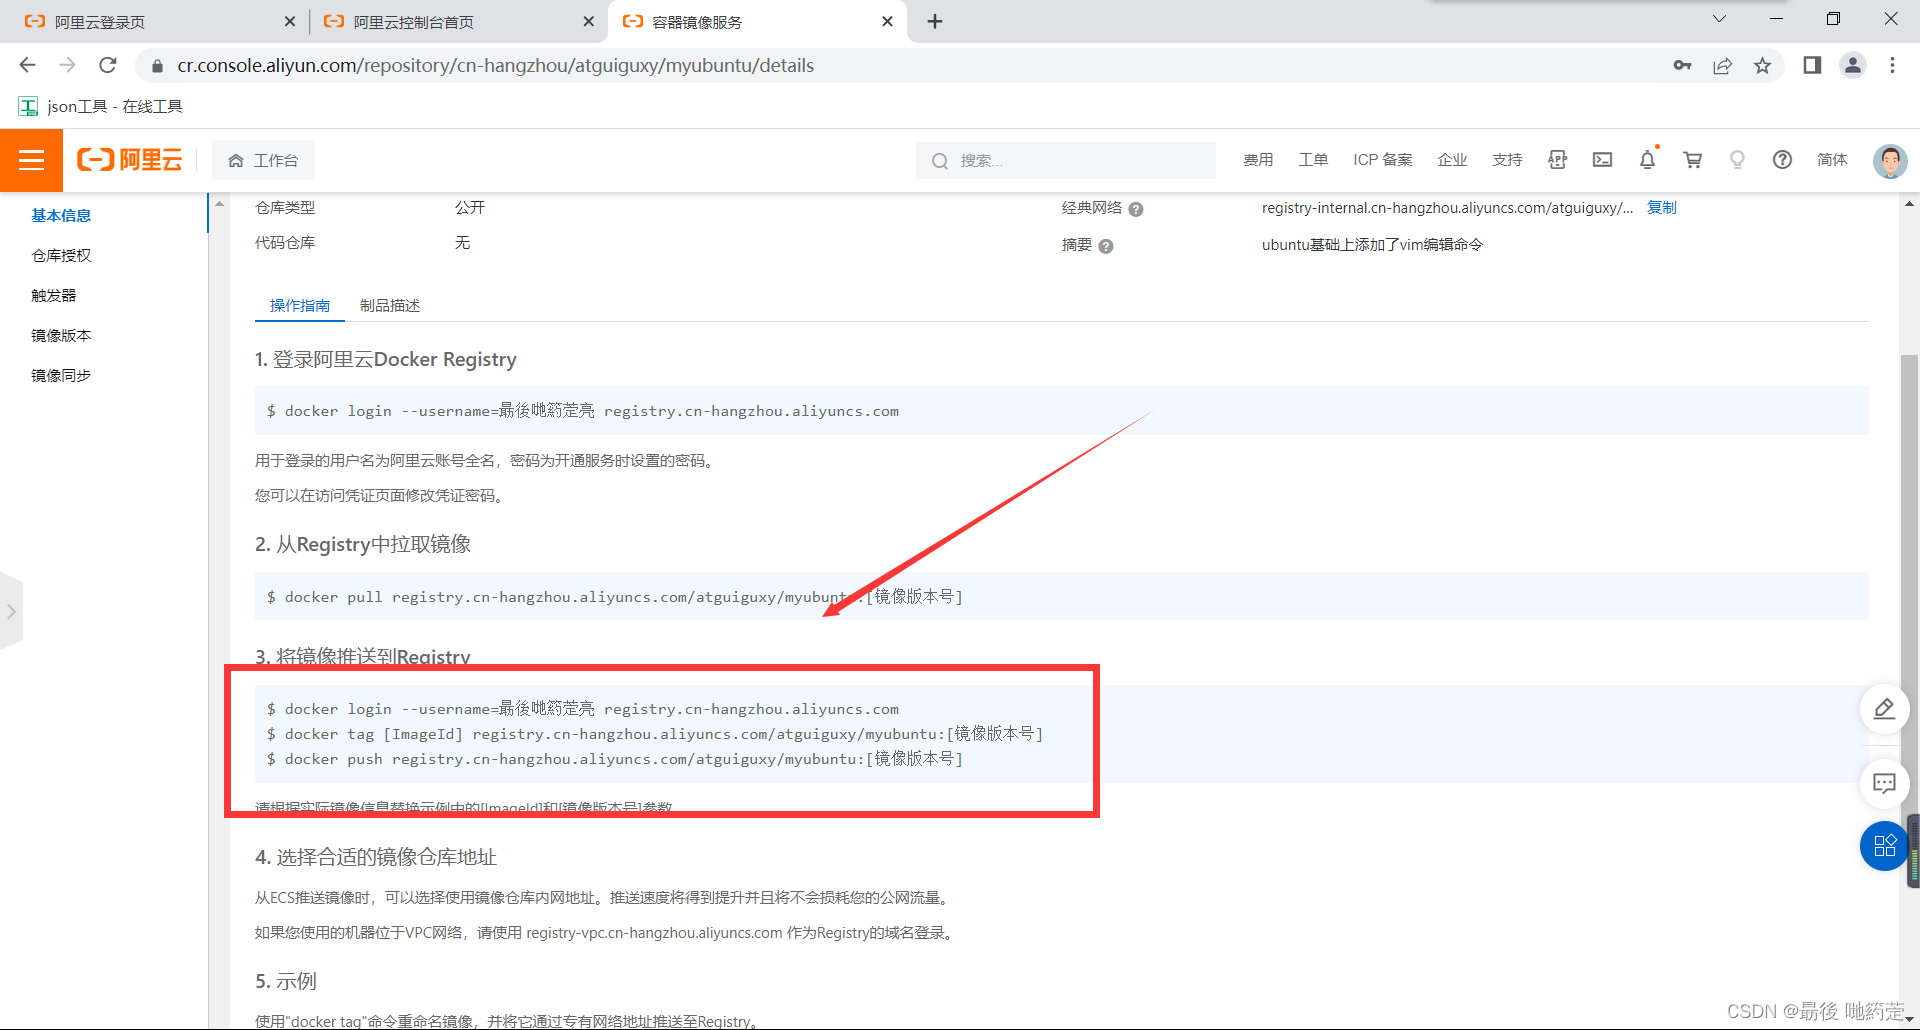Screen dimensions: 1920x1030
Task: Toggle the browser side panel
Action: (1812, 65)
